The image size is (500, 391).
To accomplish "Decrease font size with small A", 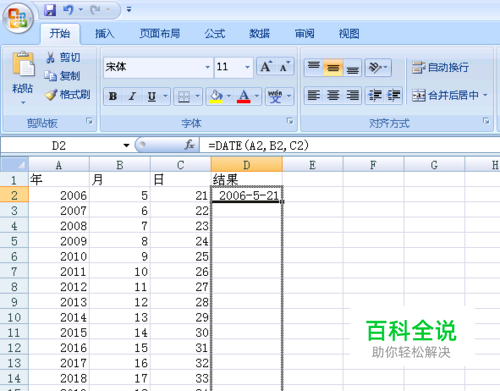I will (x=284, y=67).
